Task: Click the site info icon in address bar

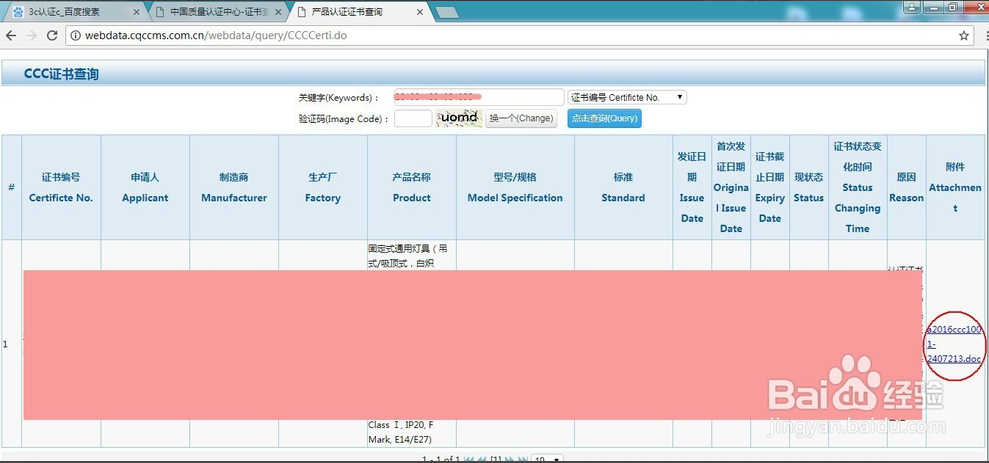Action: pos(75,36)
